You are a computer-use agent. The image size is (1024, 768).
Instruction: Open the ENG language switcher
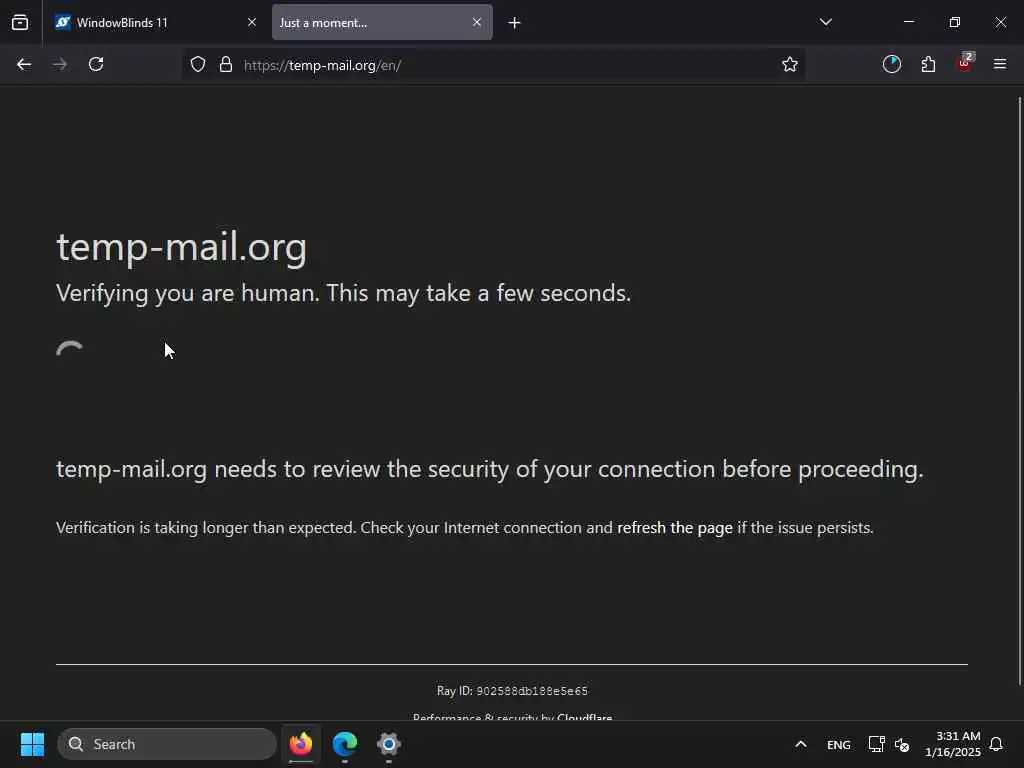click(x=839, y=744)
